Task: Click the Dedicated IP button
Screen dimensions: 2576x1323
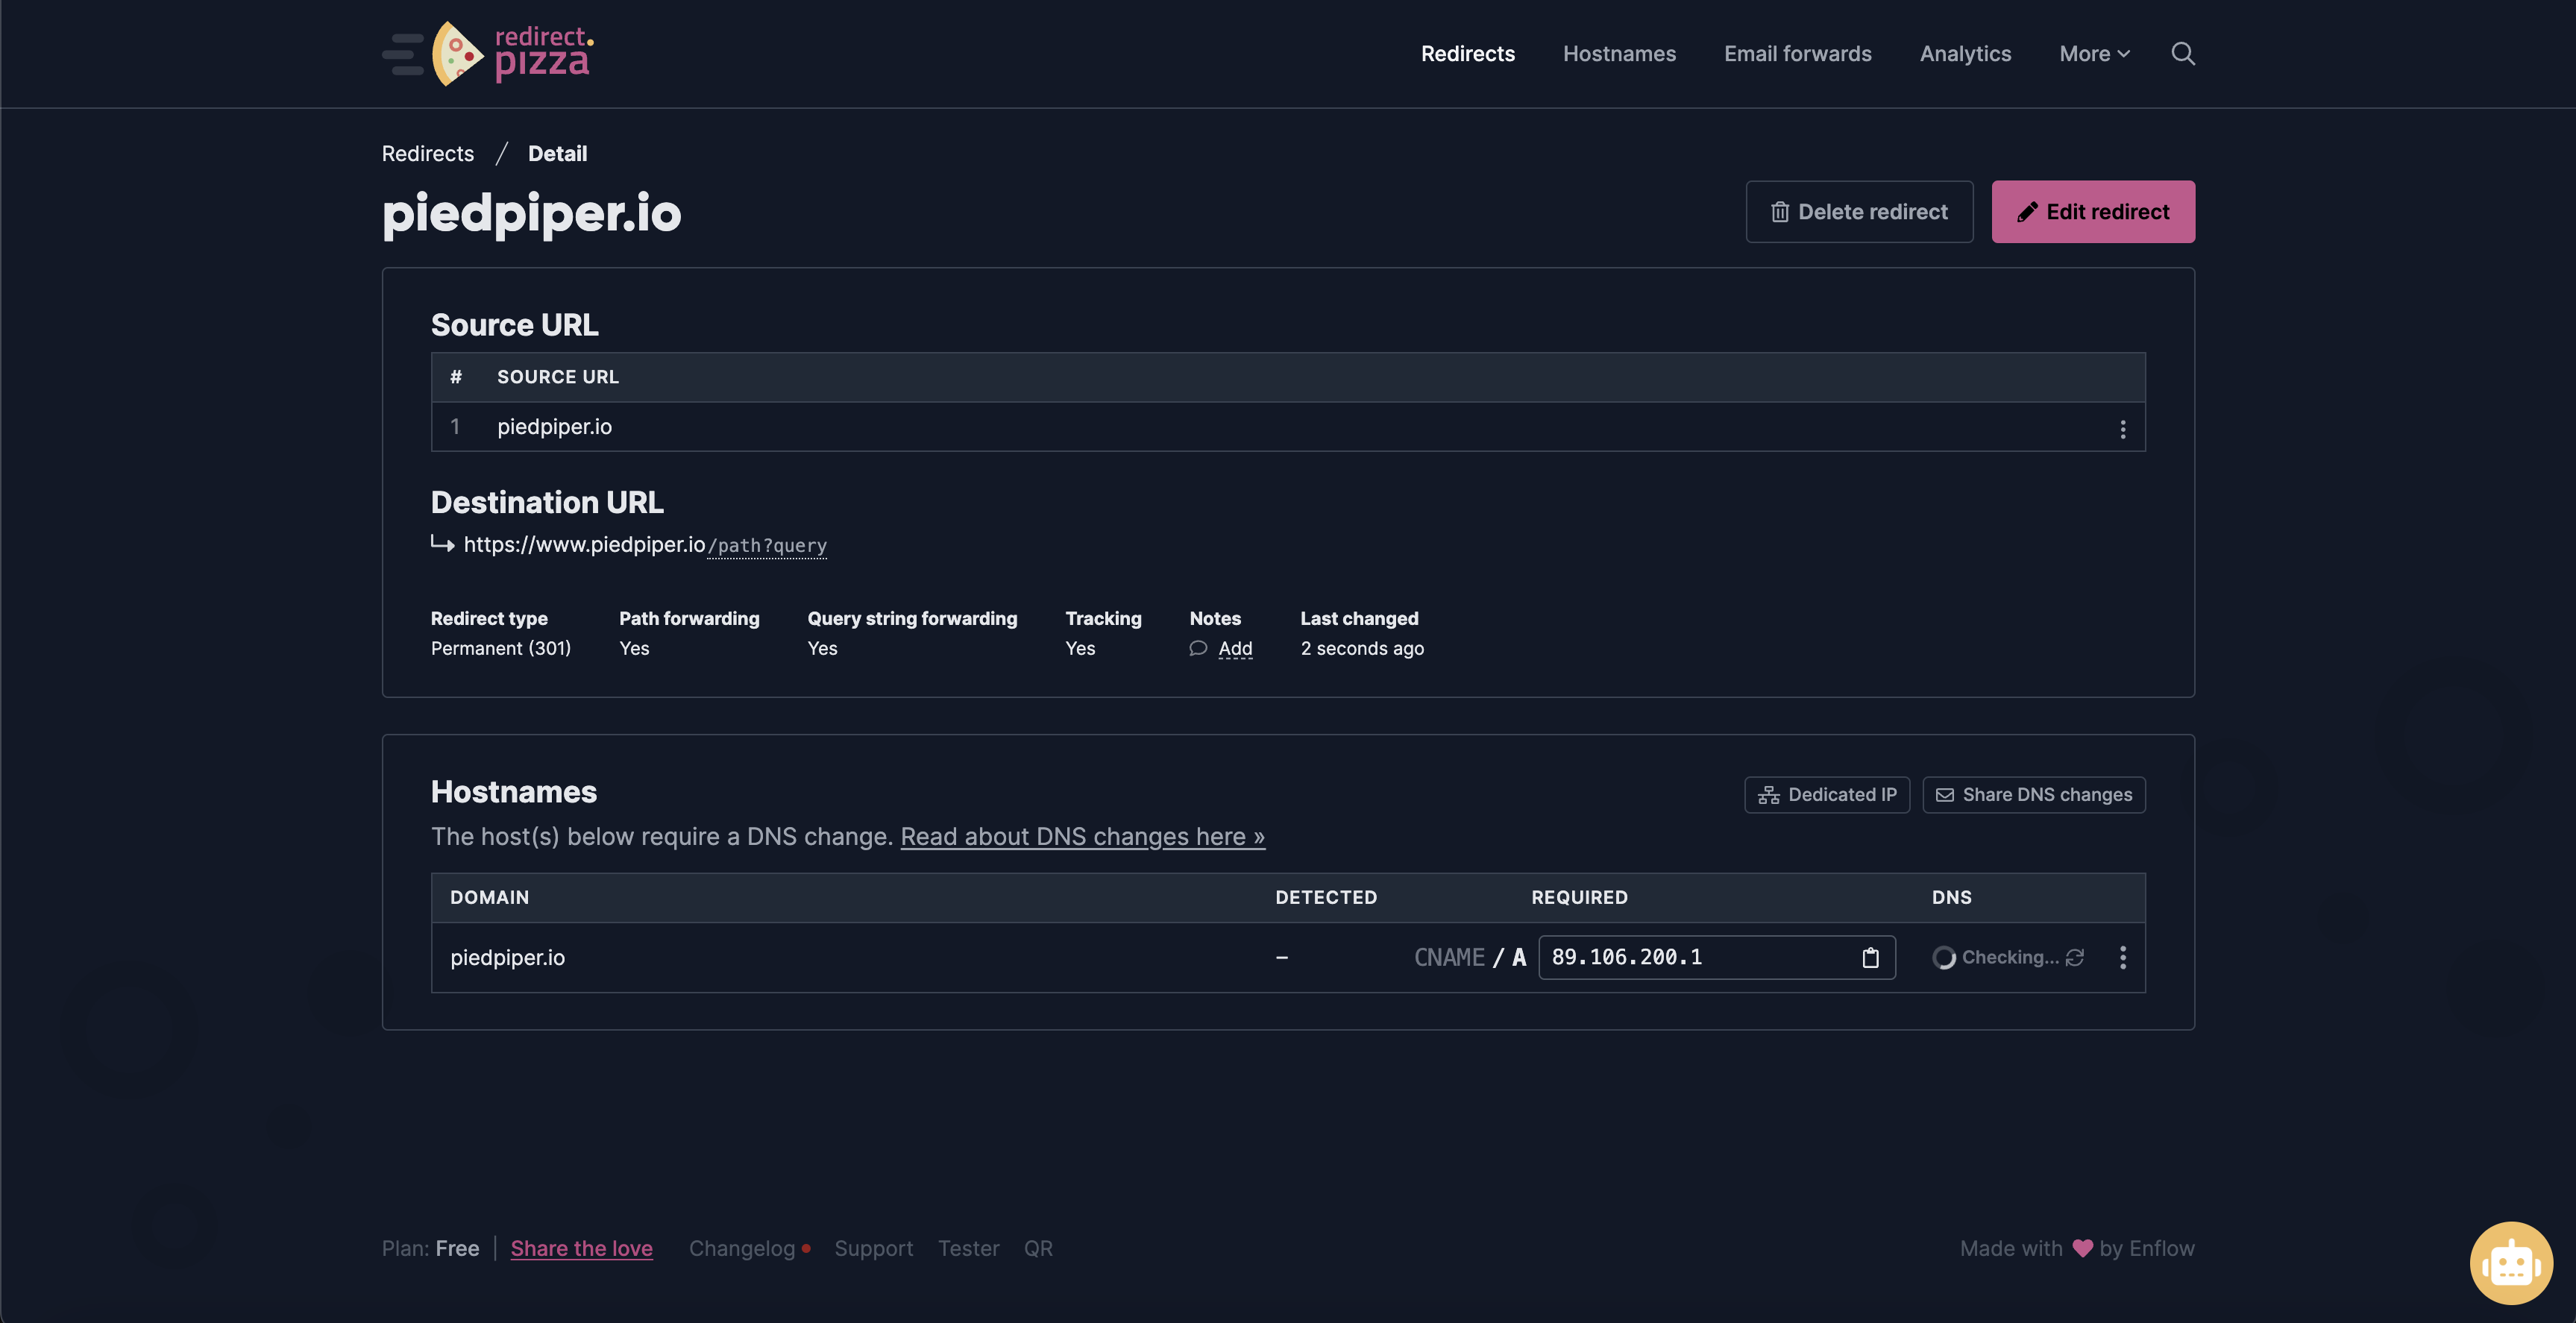Action: pyautogui.click(x=1827, y=795)
